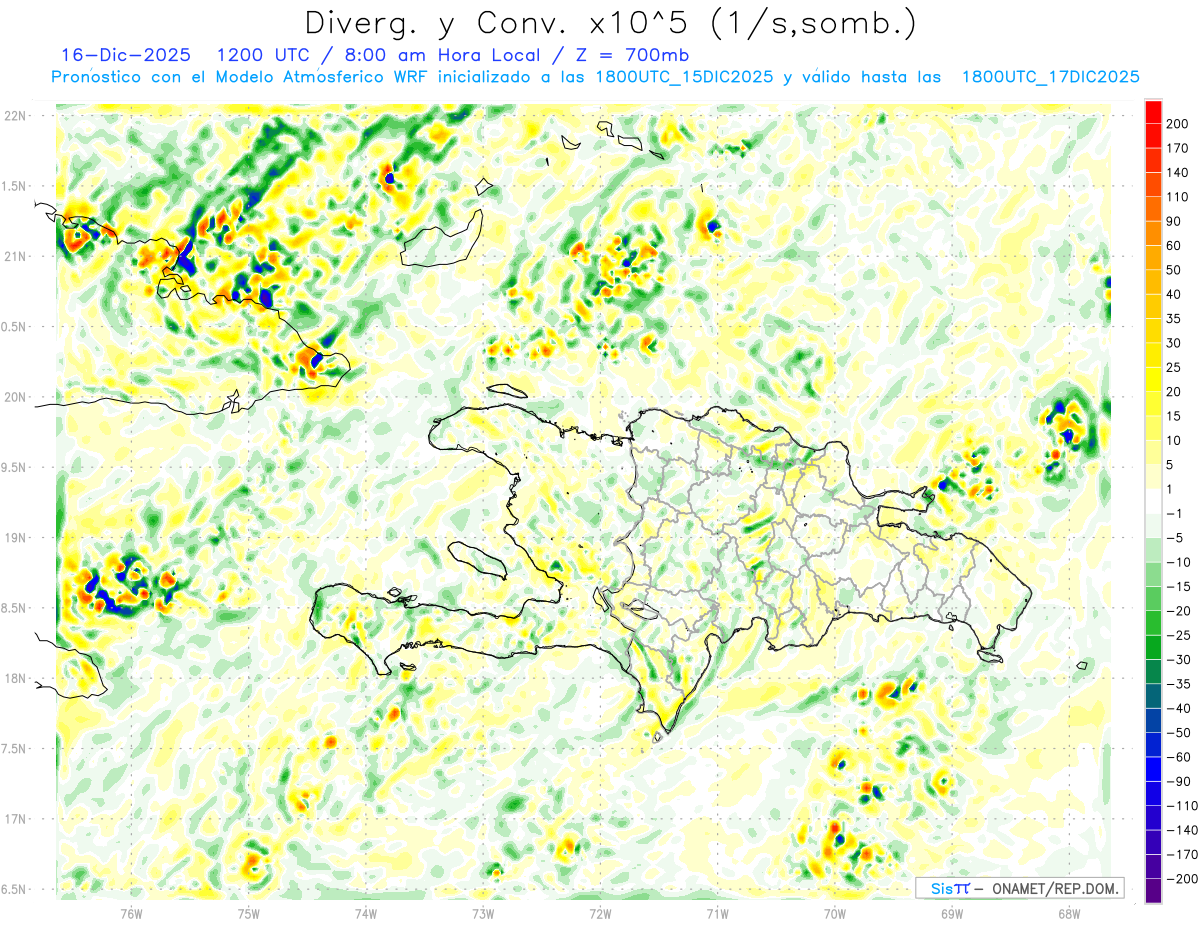Click the "69W" longitude label
The image size is (1200, 927).
coord(952,914)
